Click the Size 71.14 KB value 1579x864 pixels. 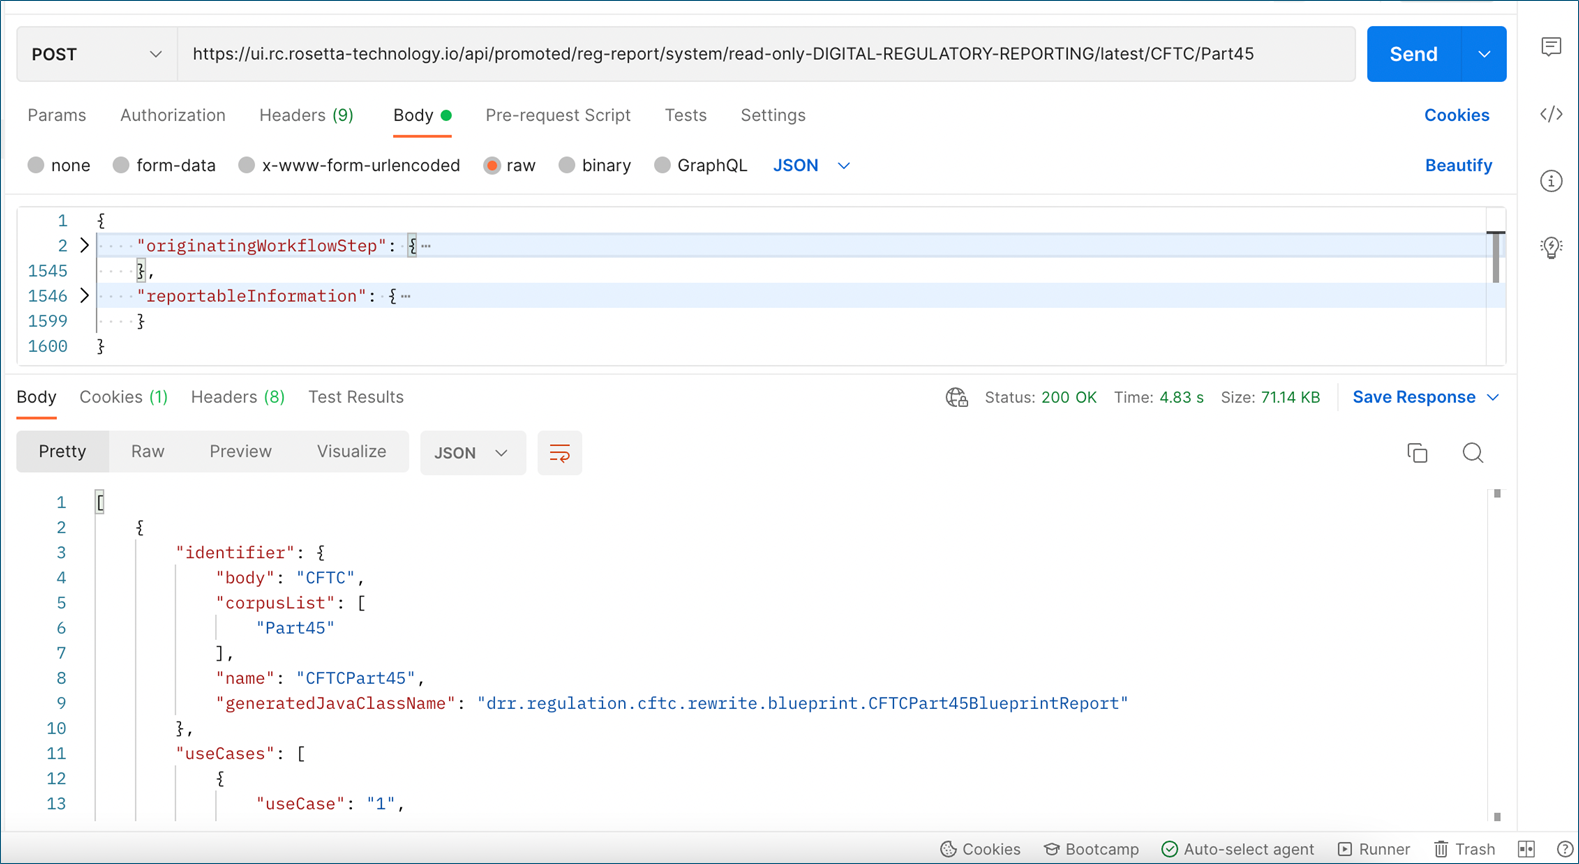(x=1291, y=397)
